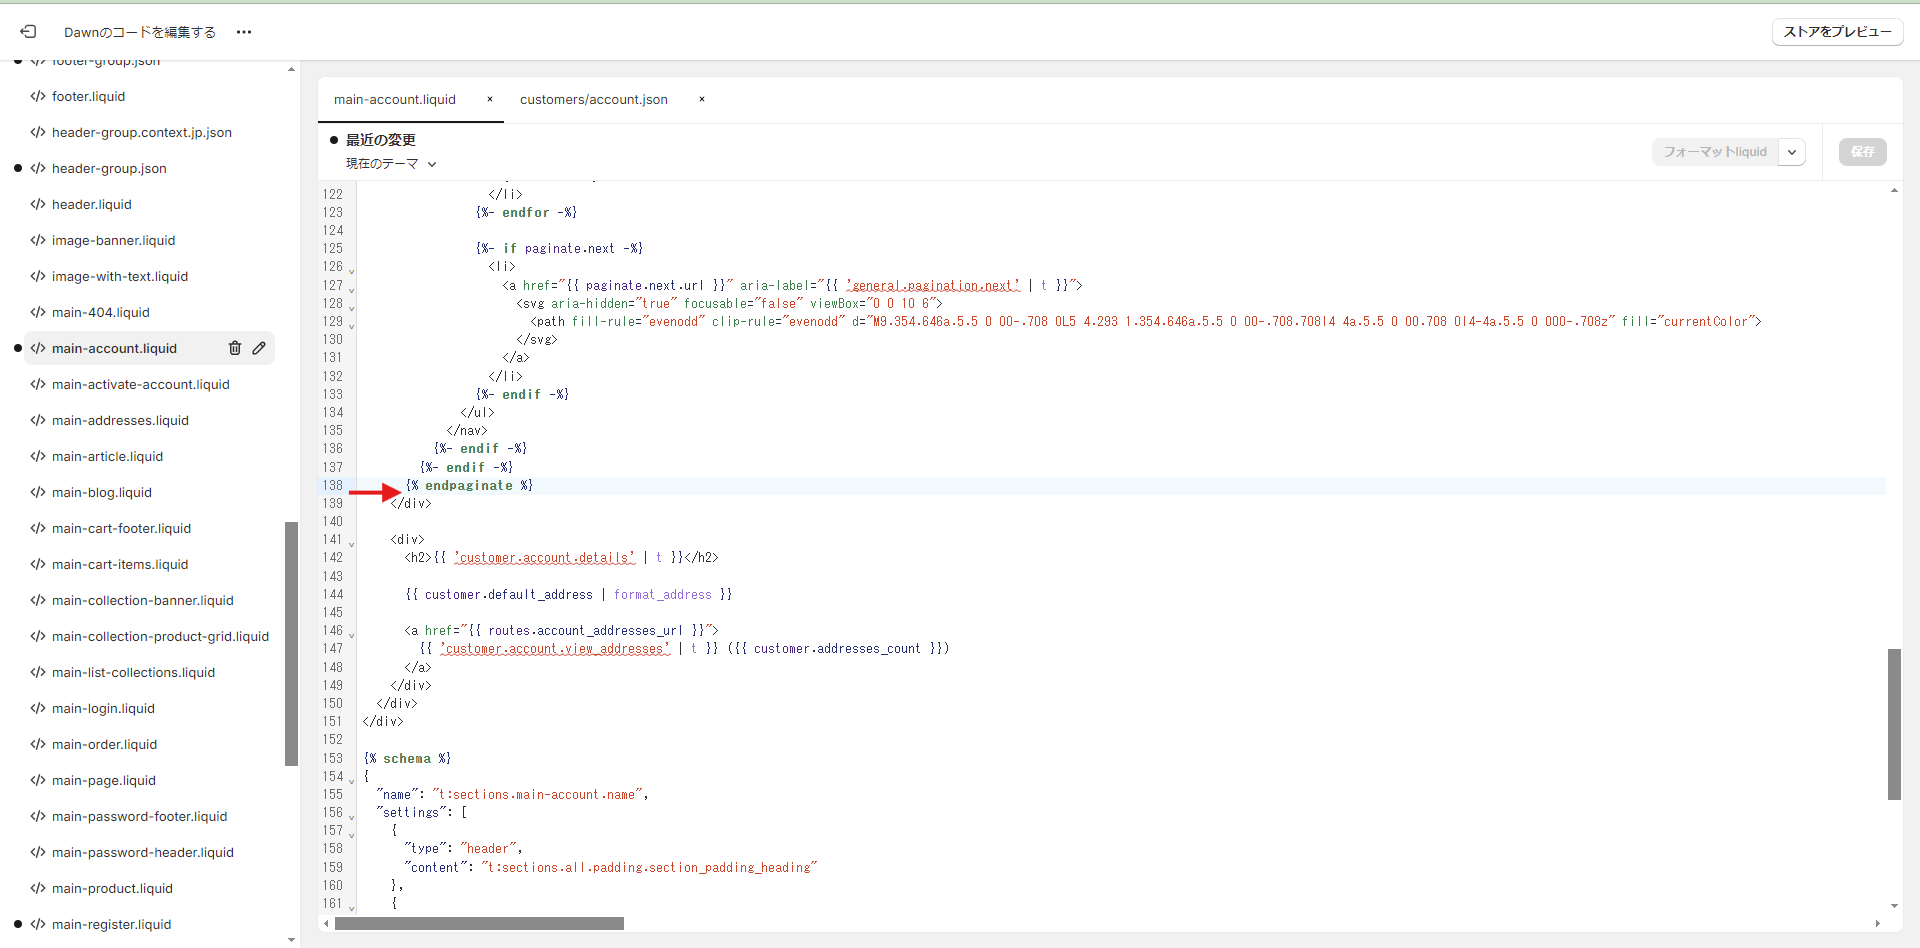Open header.liquid file
Screen dimensions: 1920x948
pyautogui.click(x=92, y=204)
